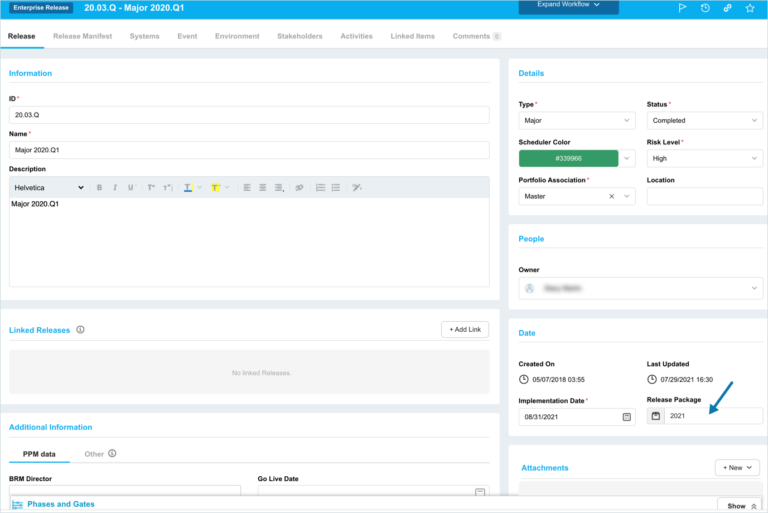Click the text highlight color icon
Image resolution: width=768 pixels, height=513 pixels.
(215, 187)
